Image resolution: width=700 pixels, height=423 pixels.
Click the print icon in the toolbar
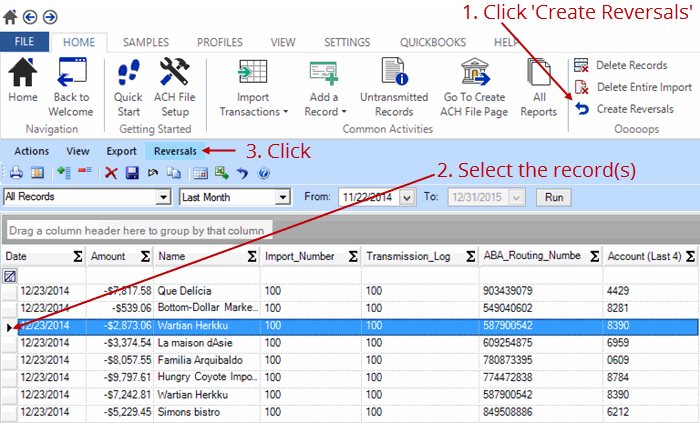coord(15,173)
